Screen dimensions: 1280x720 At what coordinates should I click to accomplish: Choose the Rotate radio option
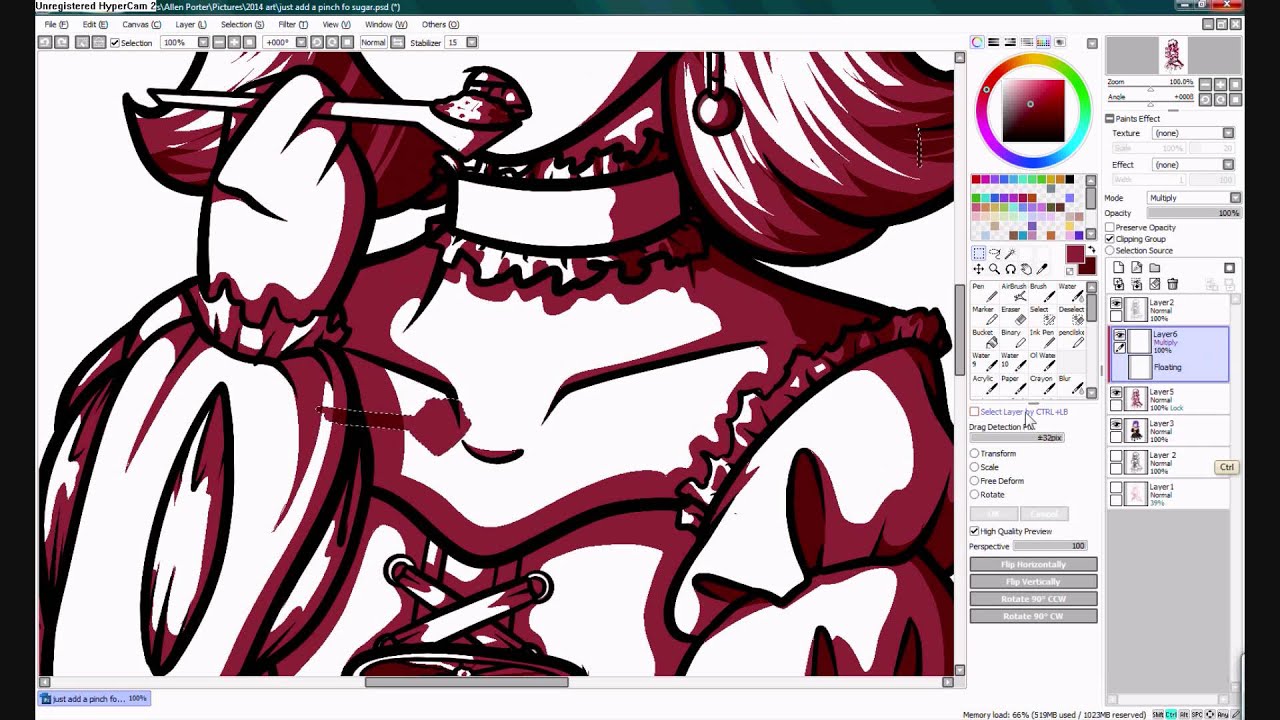[x=974, y=495]
